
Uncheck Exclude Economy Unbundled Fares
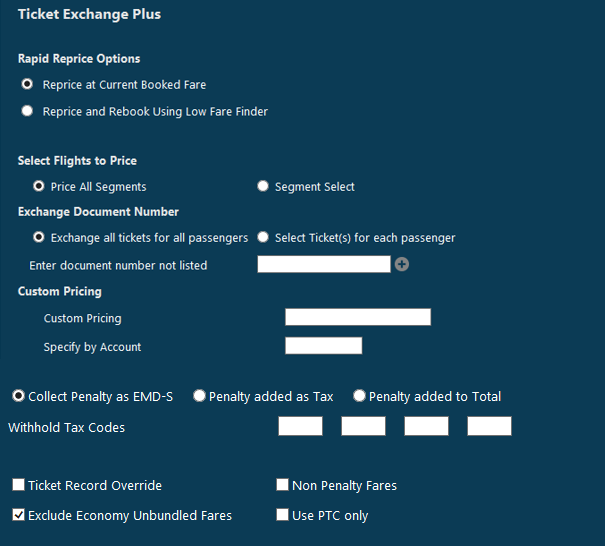click(18, 515)
